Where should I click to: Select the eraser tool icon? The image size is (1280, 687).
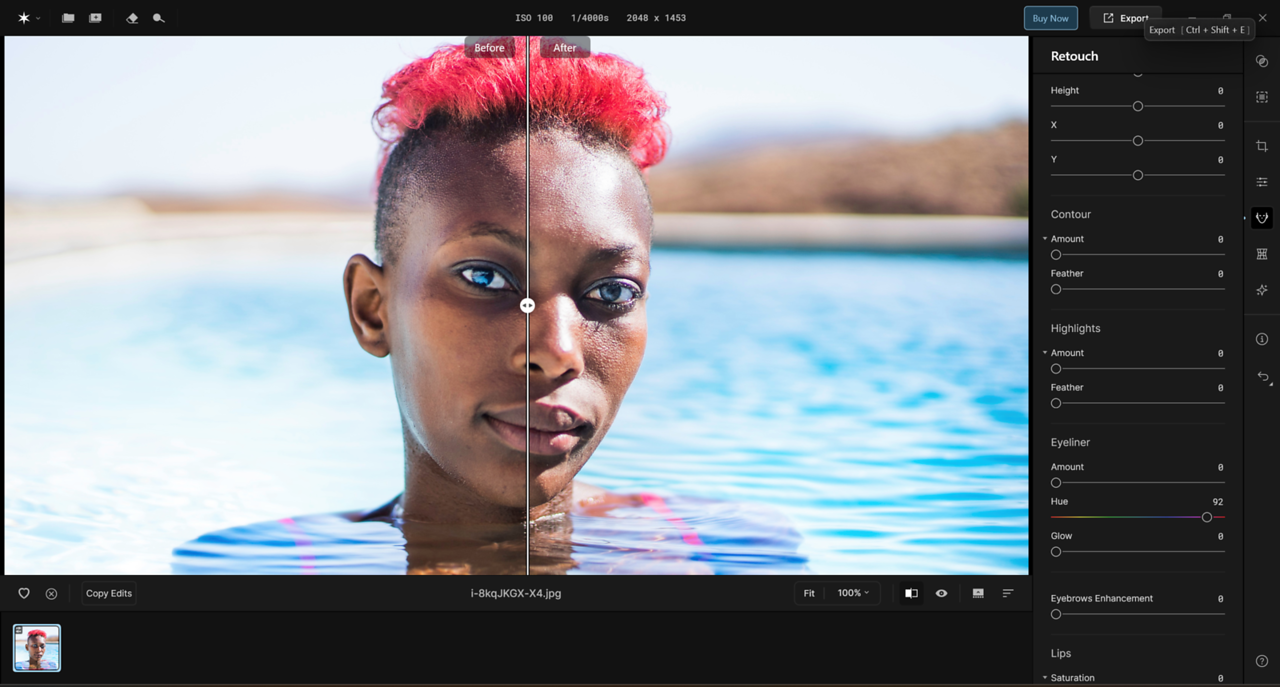click(131, 18)
